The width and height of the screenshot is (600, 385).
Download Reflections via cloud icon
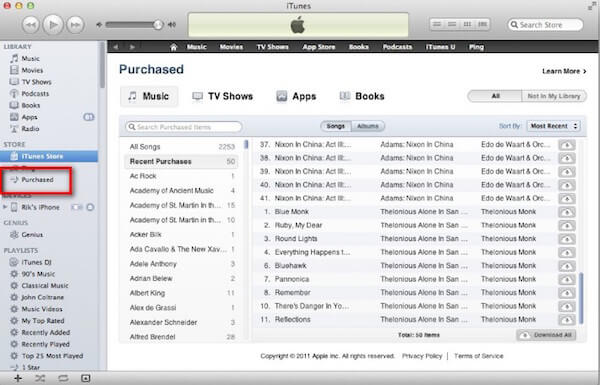(567, 320)
